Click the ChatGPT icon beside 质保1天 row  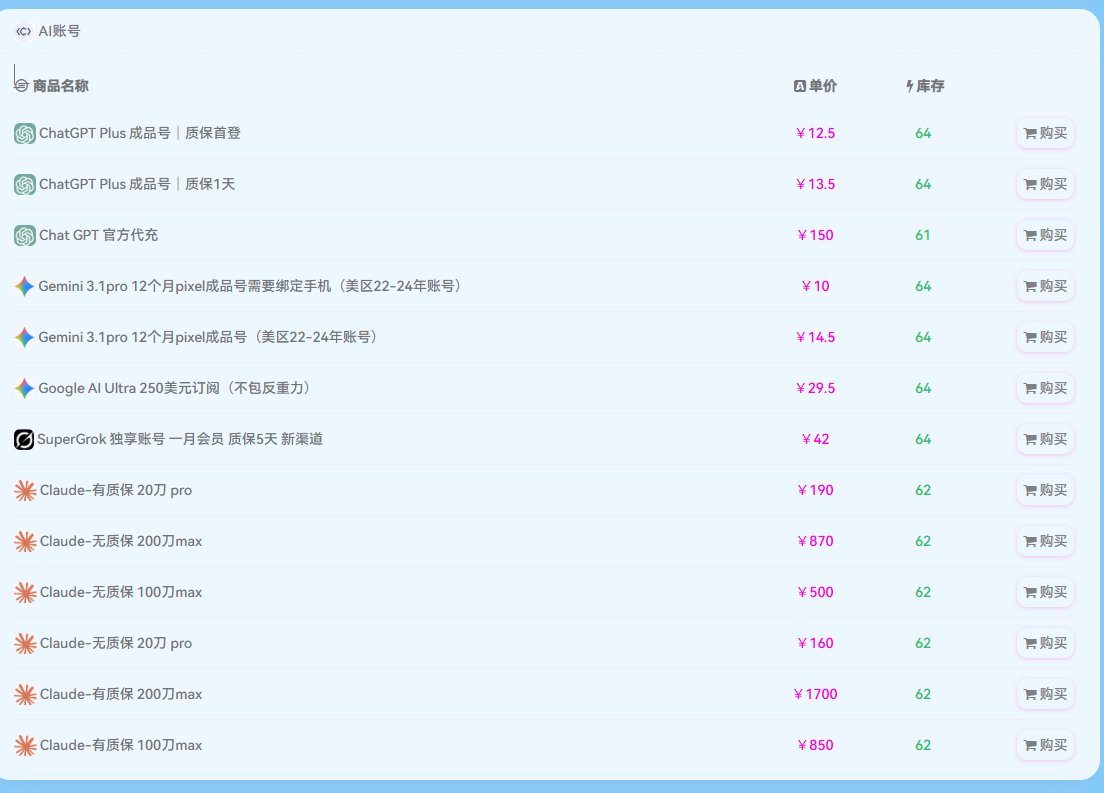tap(25, 185)
